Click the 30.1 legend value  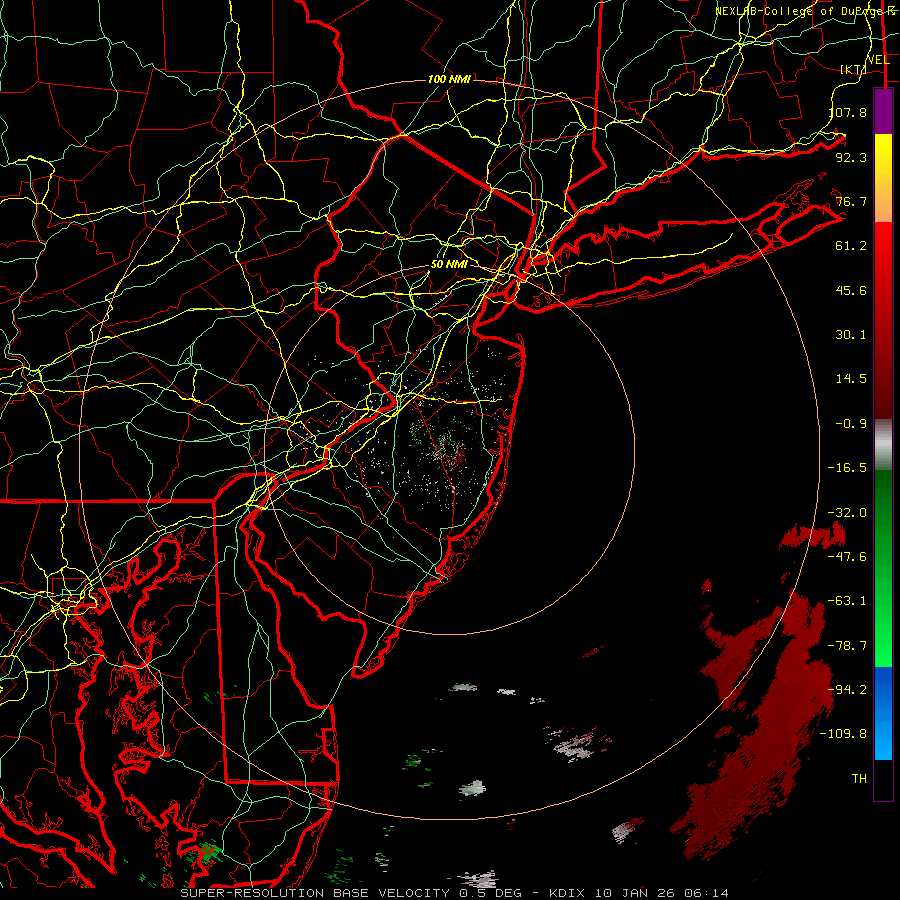851,335
